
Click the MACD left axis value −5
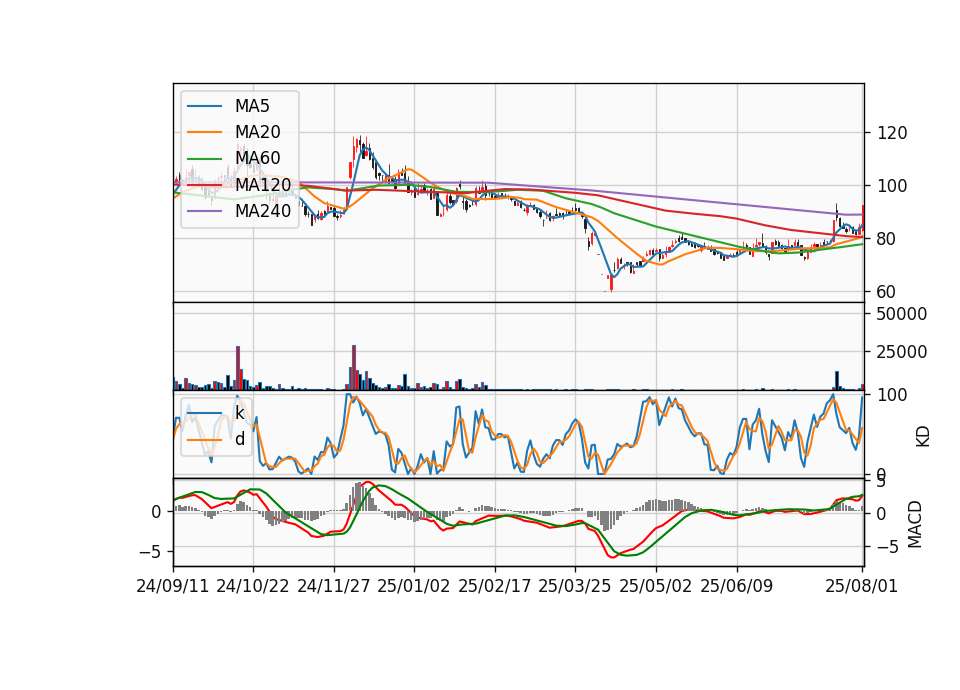[x=150, y=552]
